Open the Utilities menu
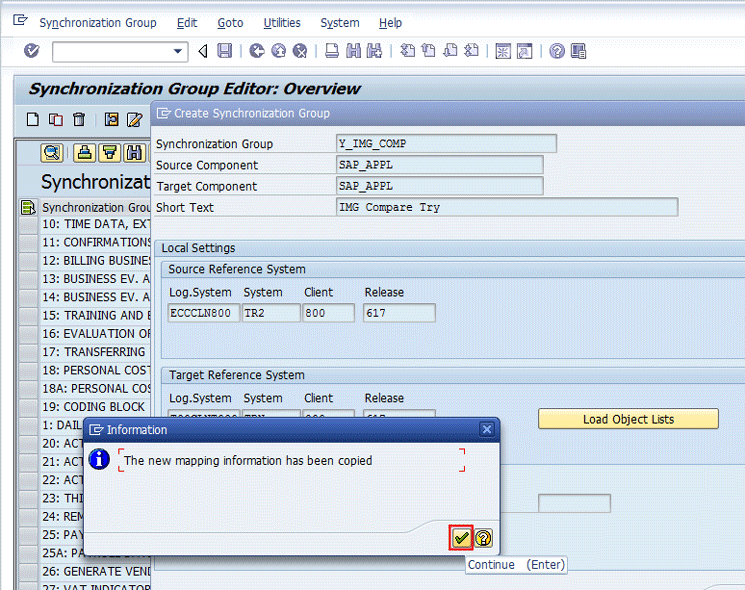Screen dimensions: 745x590 tap(281, 22)
